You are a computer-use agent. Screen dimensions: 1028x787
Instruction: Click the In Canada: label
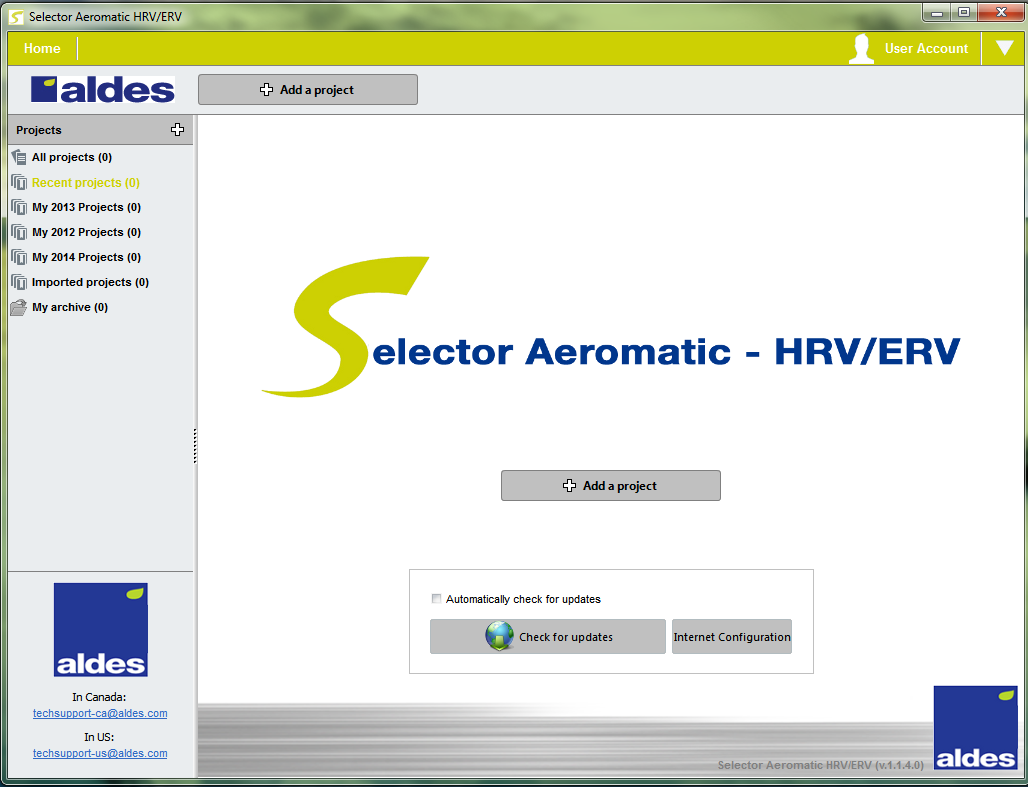pos(100,696)
